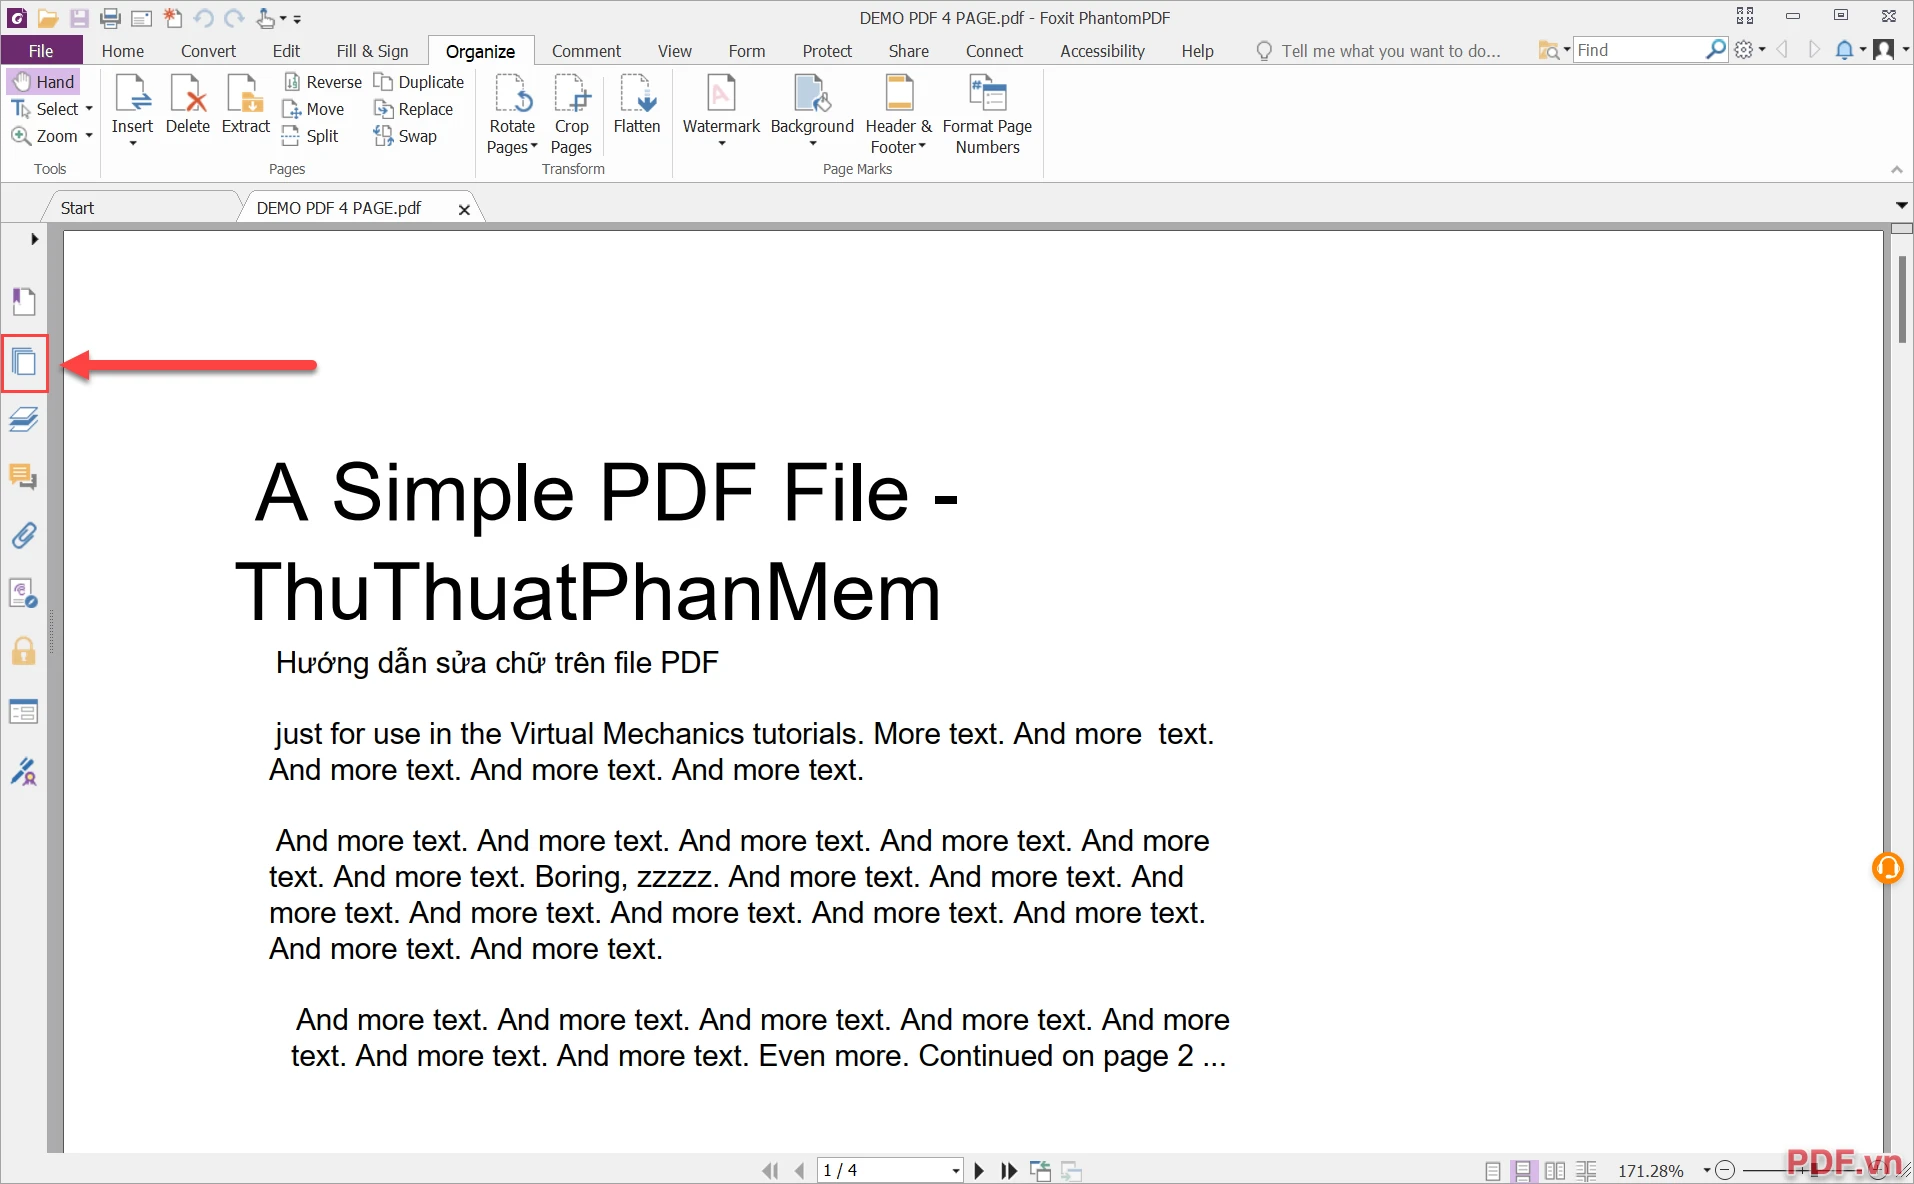Switch to continuous facing view mode
The width and height of the screenshot is (1914, 1184).
tap(1586, 1170)
